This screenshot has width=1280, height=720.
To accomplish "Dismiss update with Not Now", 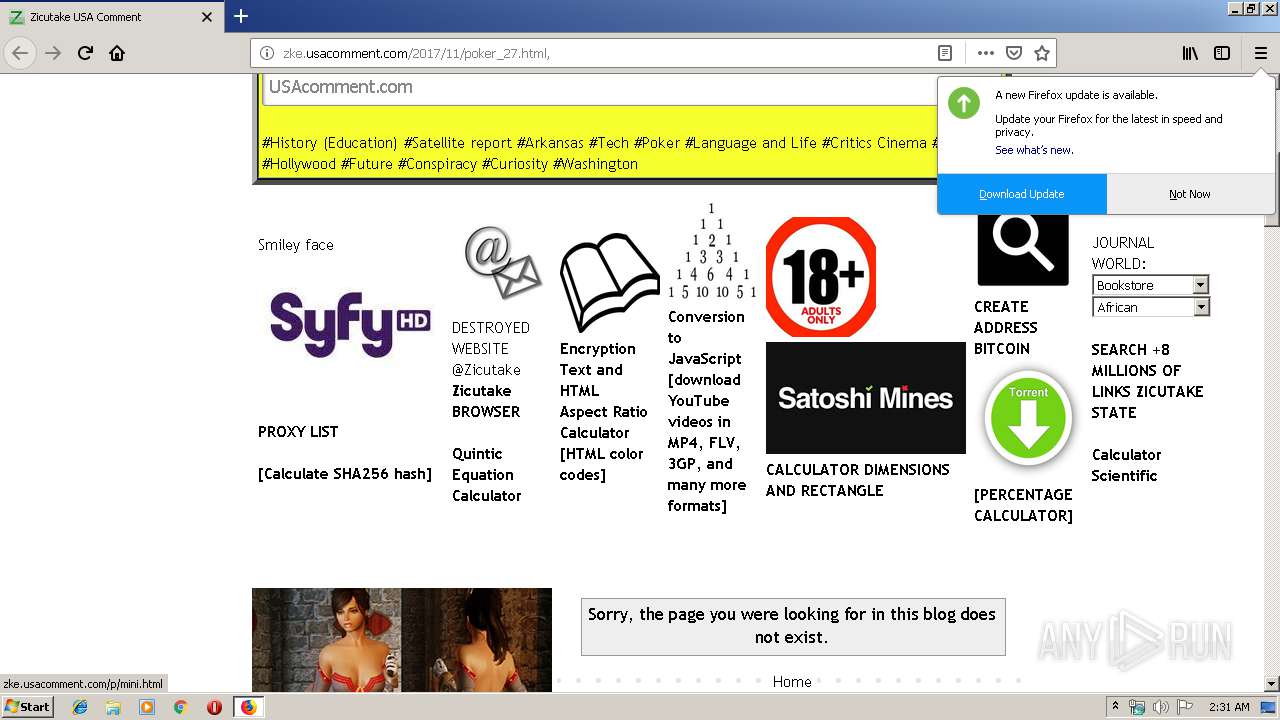I will pos(1190,194).
